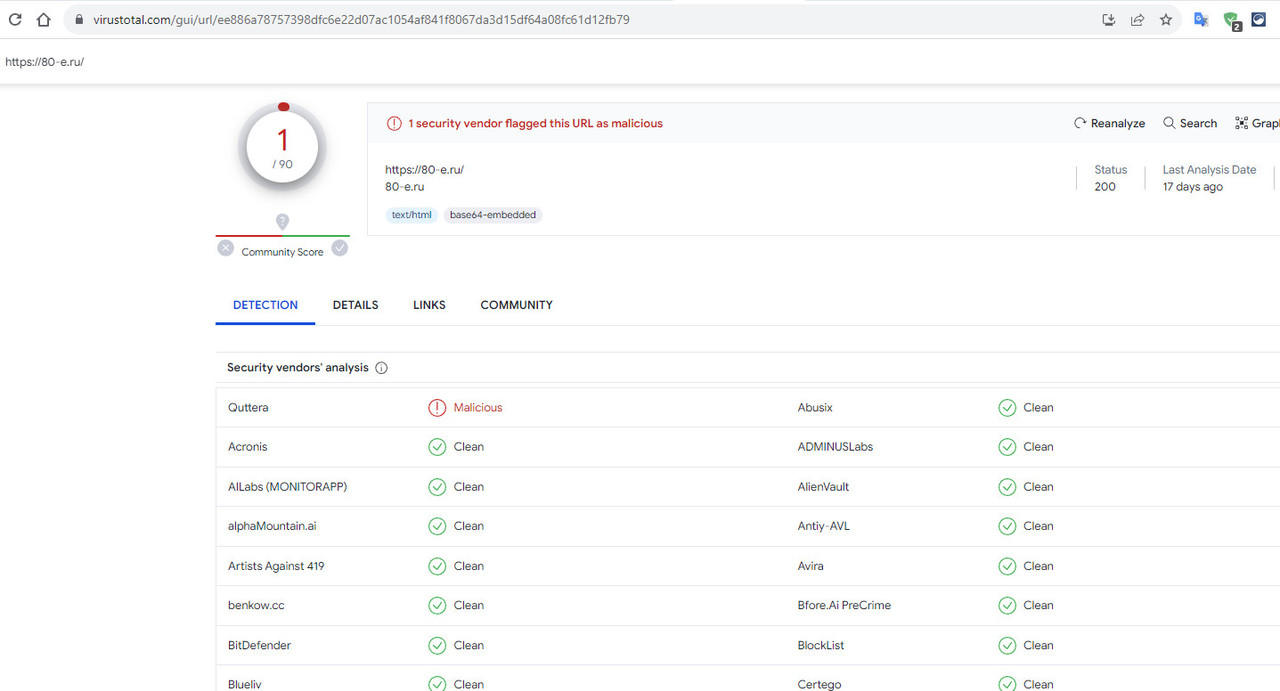Viewport: 1280px width, 691px height.
Task: Click the Bfore.Ai PreCrime vendor name
Action: click(x=844, y=605)
